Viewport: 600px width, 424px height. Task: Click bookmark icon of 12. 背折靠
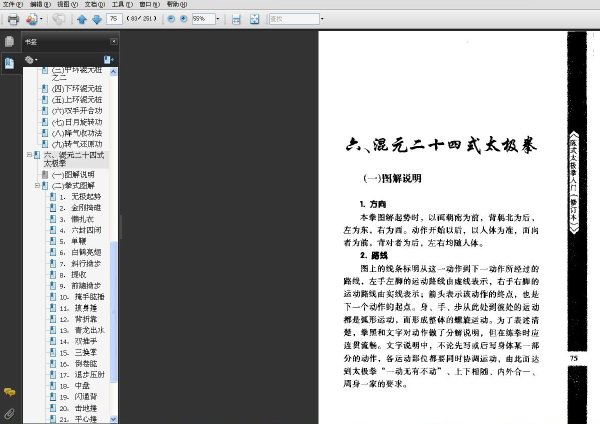point(53,319)
